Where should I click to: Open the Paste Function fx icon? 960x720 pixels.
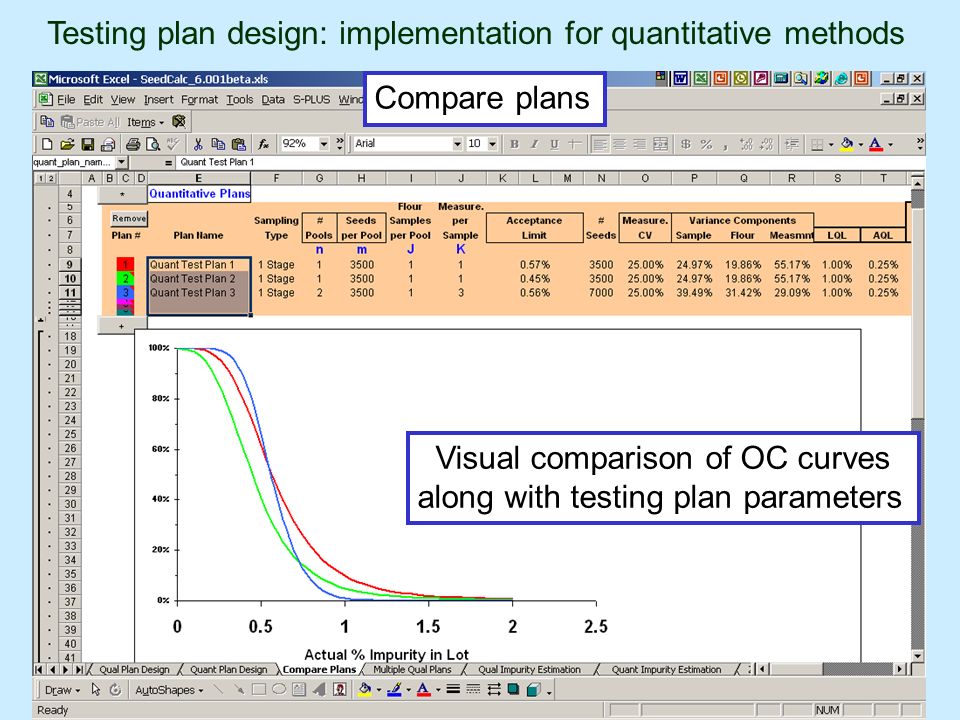pyautogui.click(x=263, y=144)
